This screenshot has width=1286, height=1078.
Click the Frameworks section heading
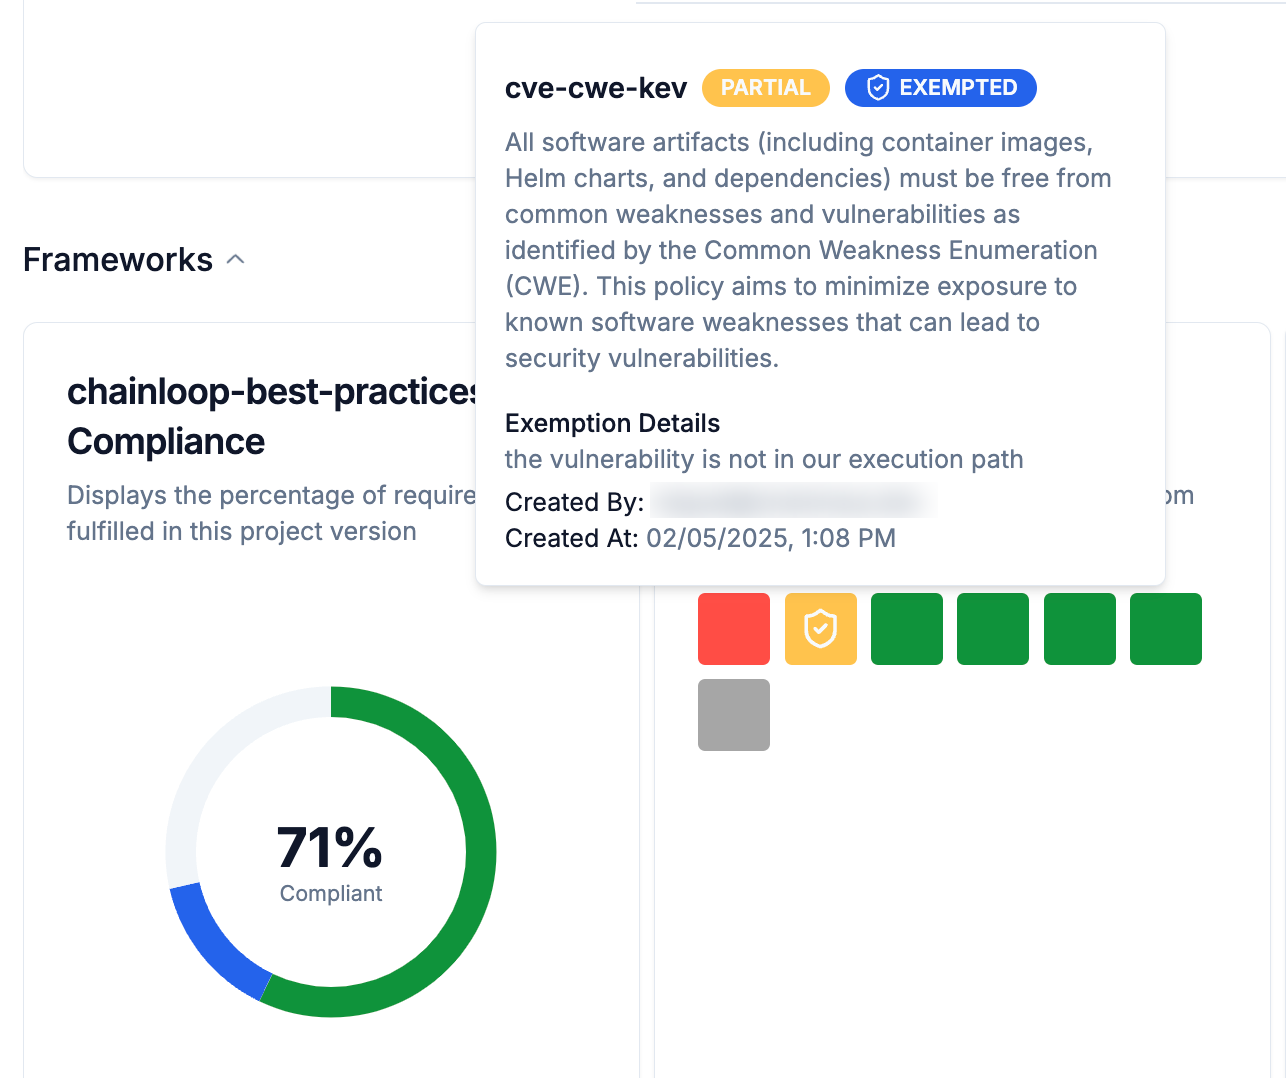[x=118, y=260]
